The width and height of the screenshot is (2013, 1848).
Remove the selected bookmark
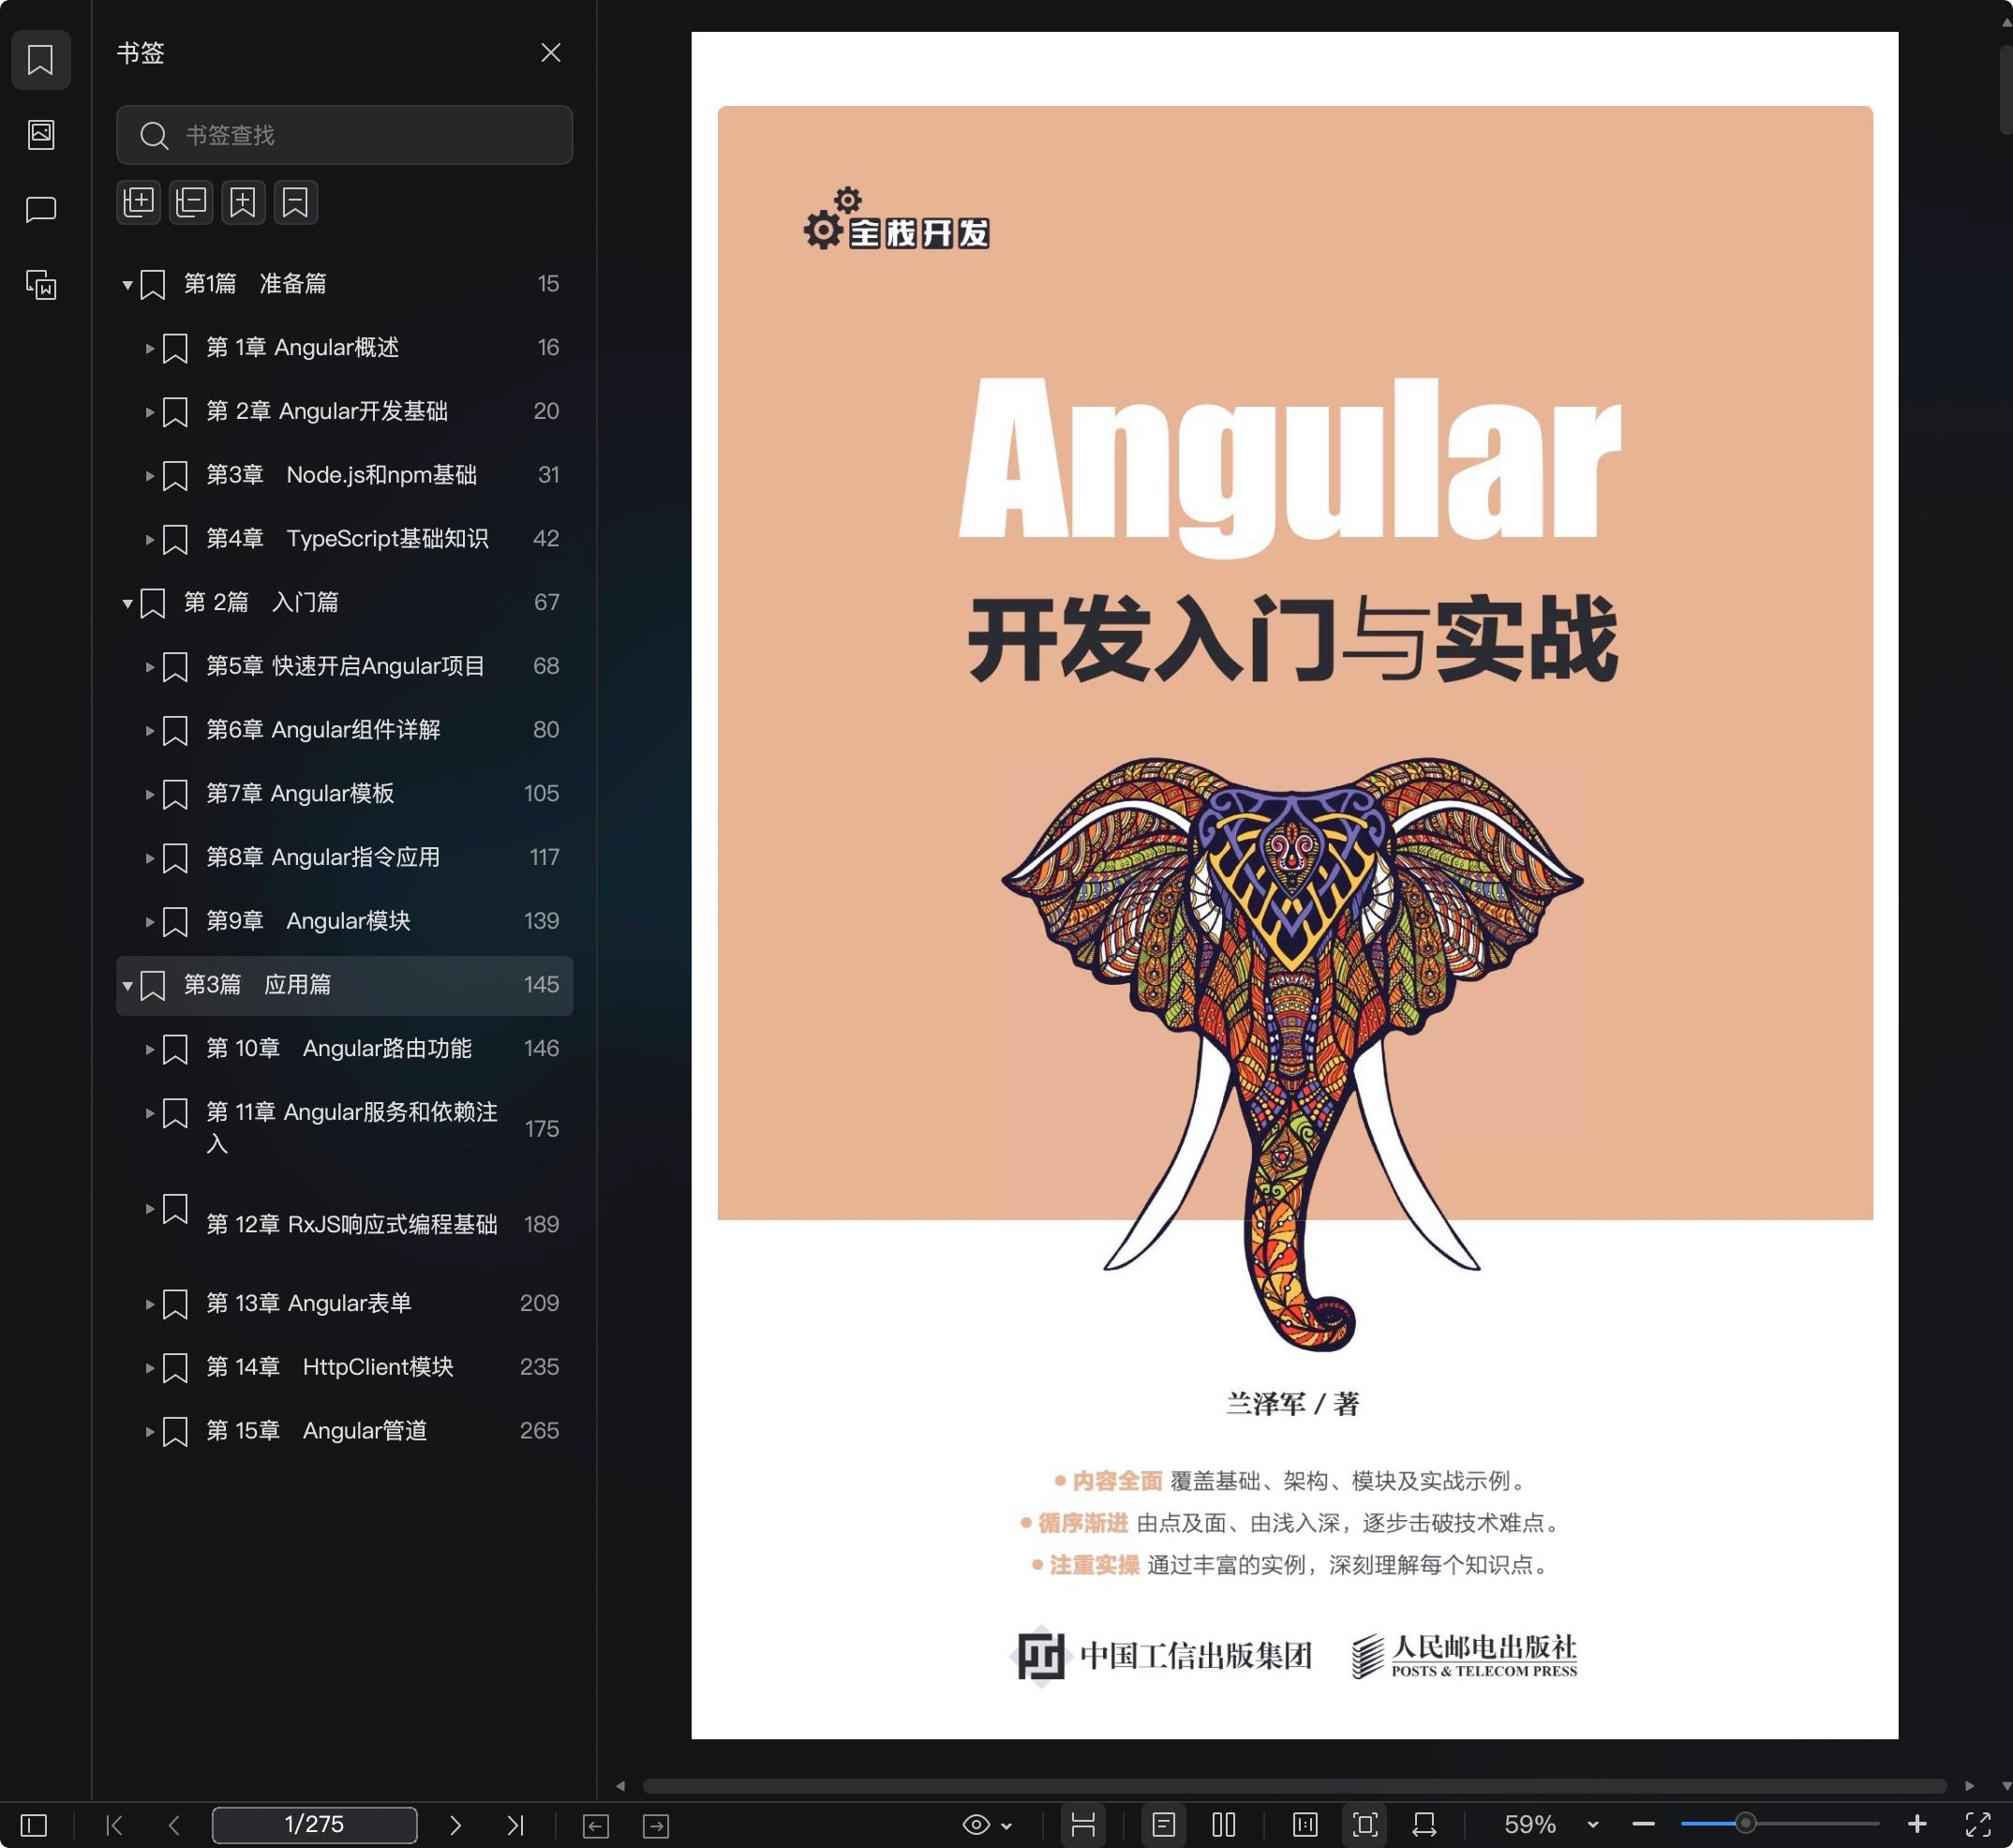[296, 202]
